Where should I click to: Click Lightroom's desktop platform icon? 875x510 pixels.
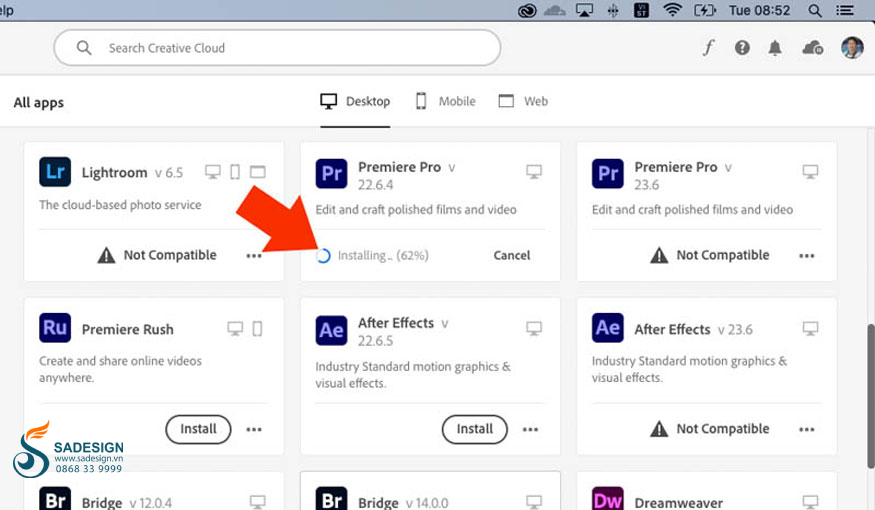pos(213,172)
